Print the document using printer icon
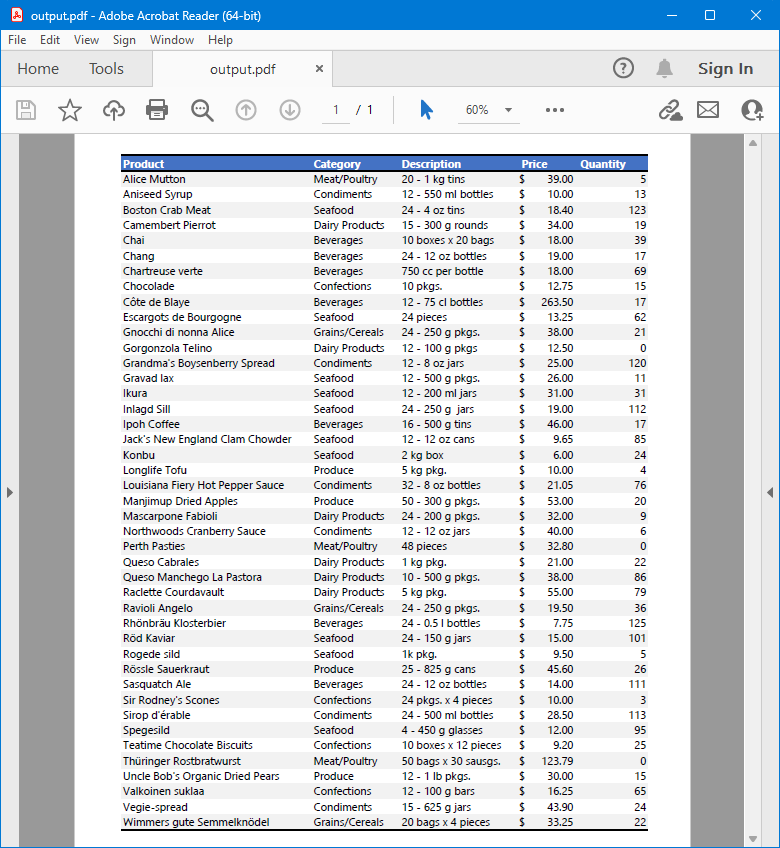This screenshot has height=848, width=780. pos(157,110)
